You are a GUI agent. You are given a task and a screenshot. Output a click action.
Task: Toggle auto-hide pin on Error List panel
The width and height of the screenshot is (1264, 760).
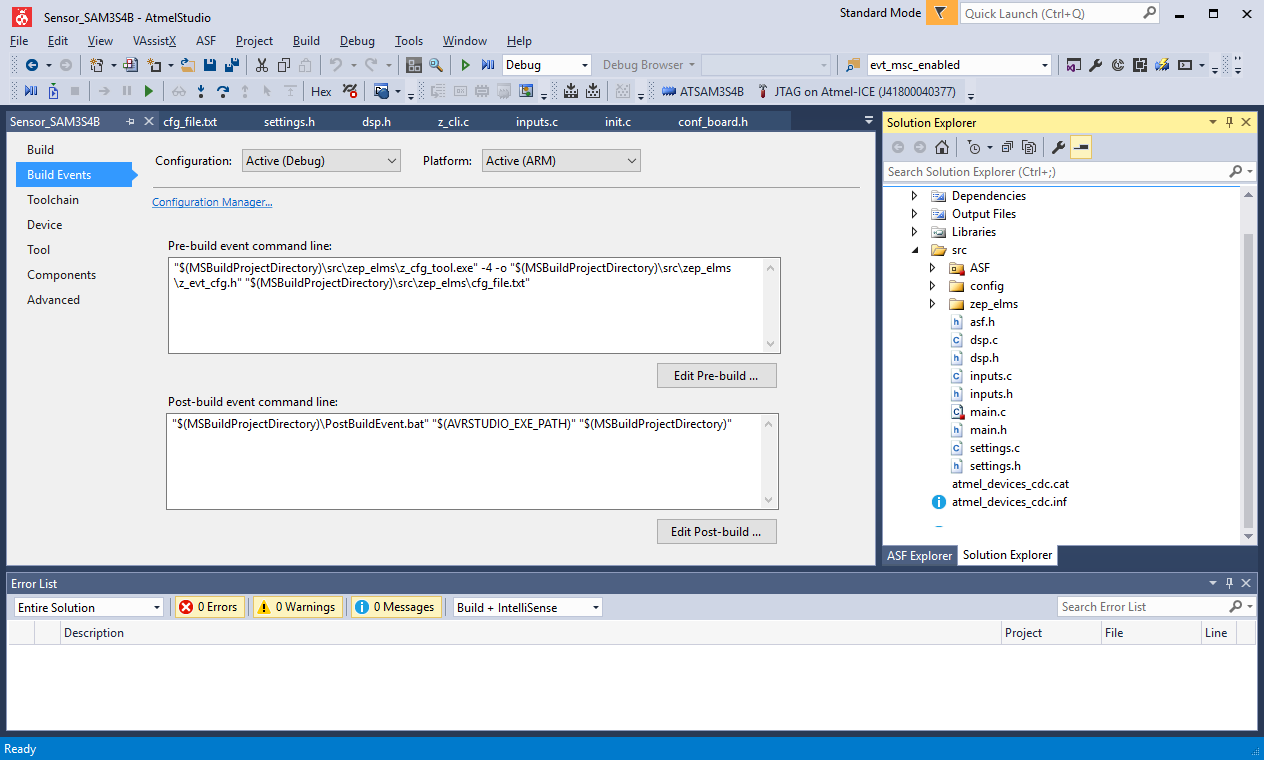tap(1229, 583)
